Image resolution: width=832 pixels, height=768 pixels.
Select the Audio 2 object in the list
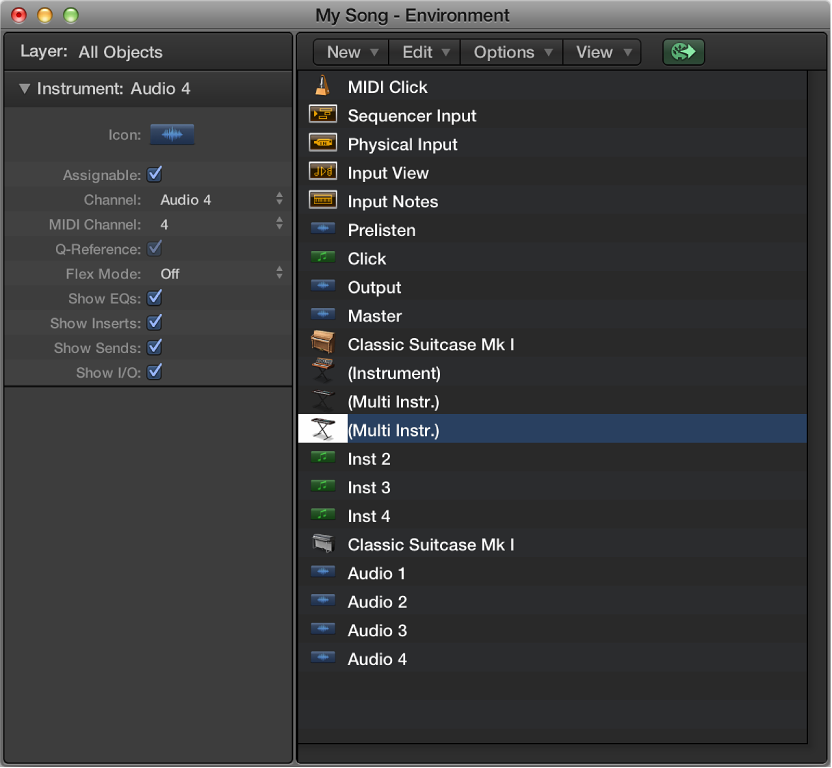tap(377, 601)
